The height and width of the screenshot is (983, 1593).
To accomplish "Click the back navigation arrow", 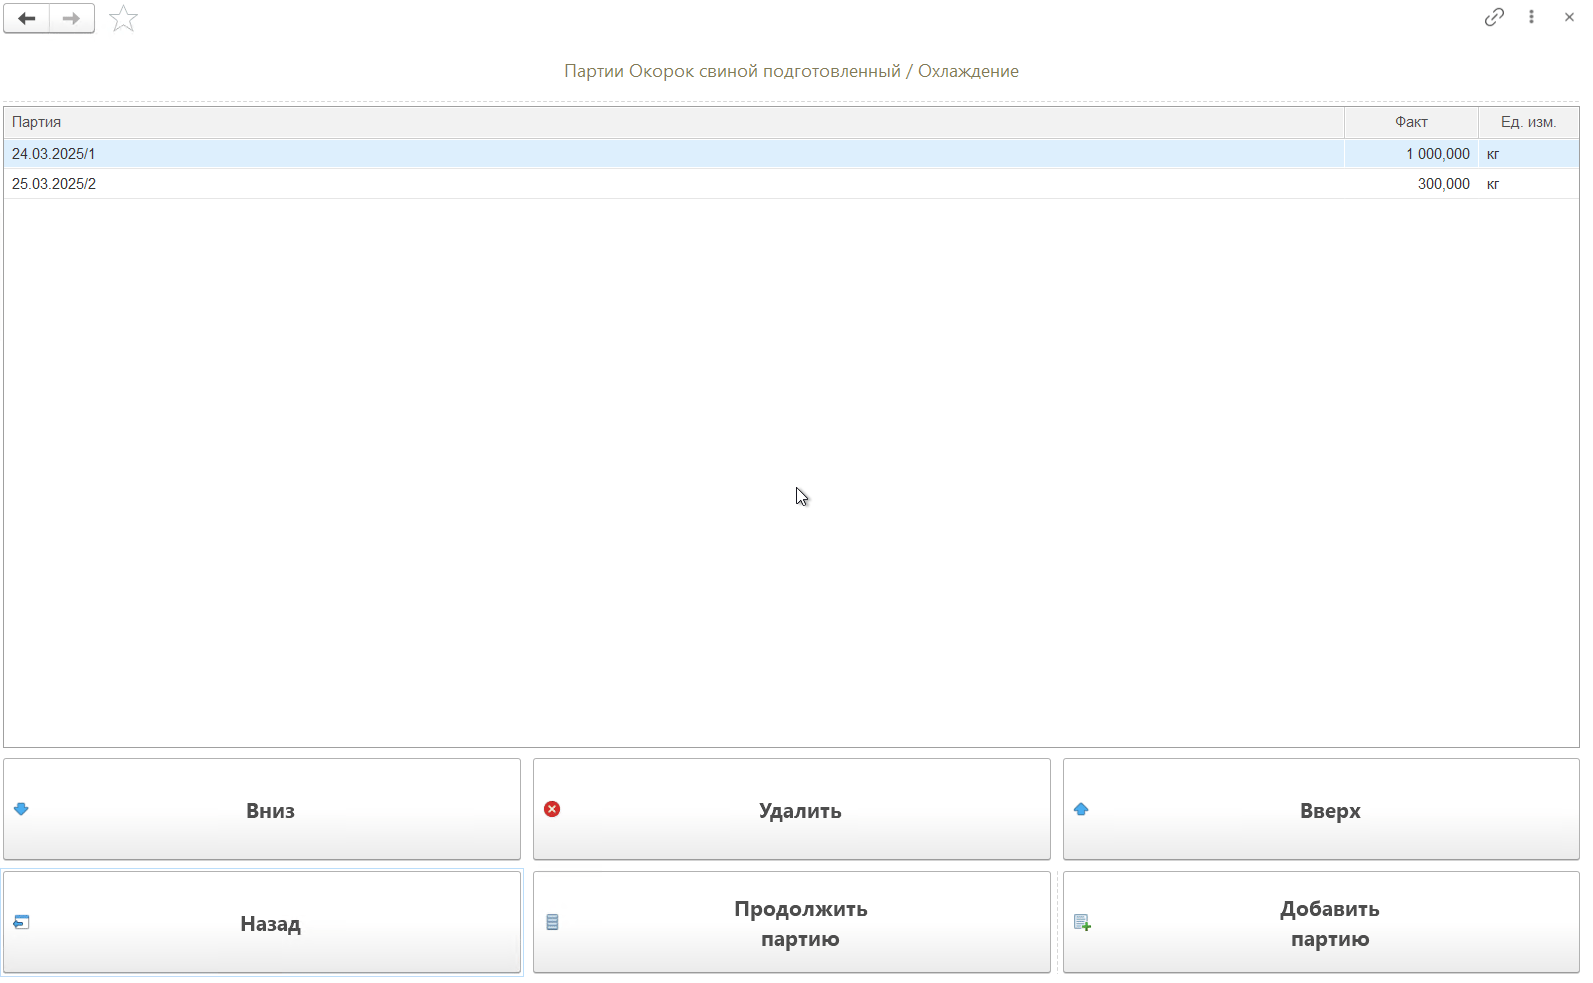I will tap(27, 19).
